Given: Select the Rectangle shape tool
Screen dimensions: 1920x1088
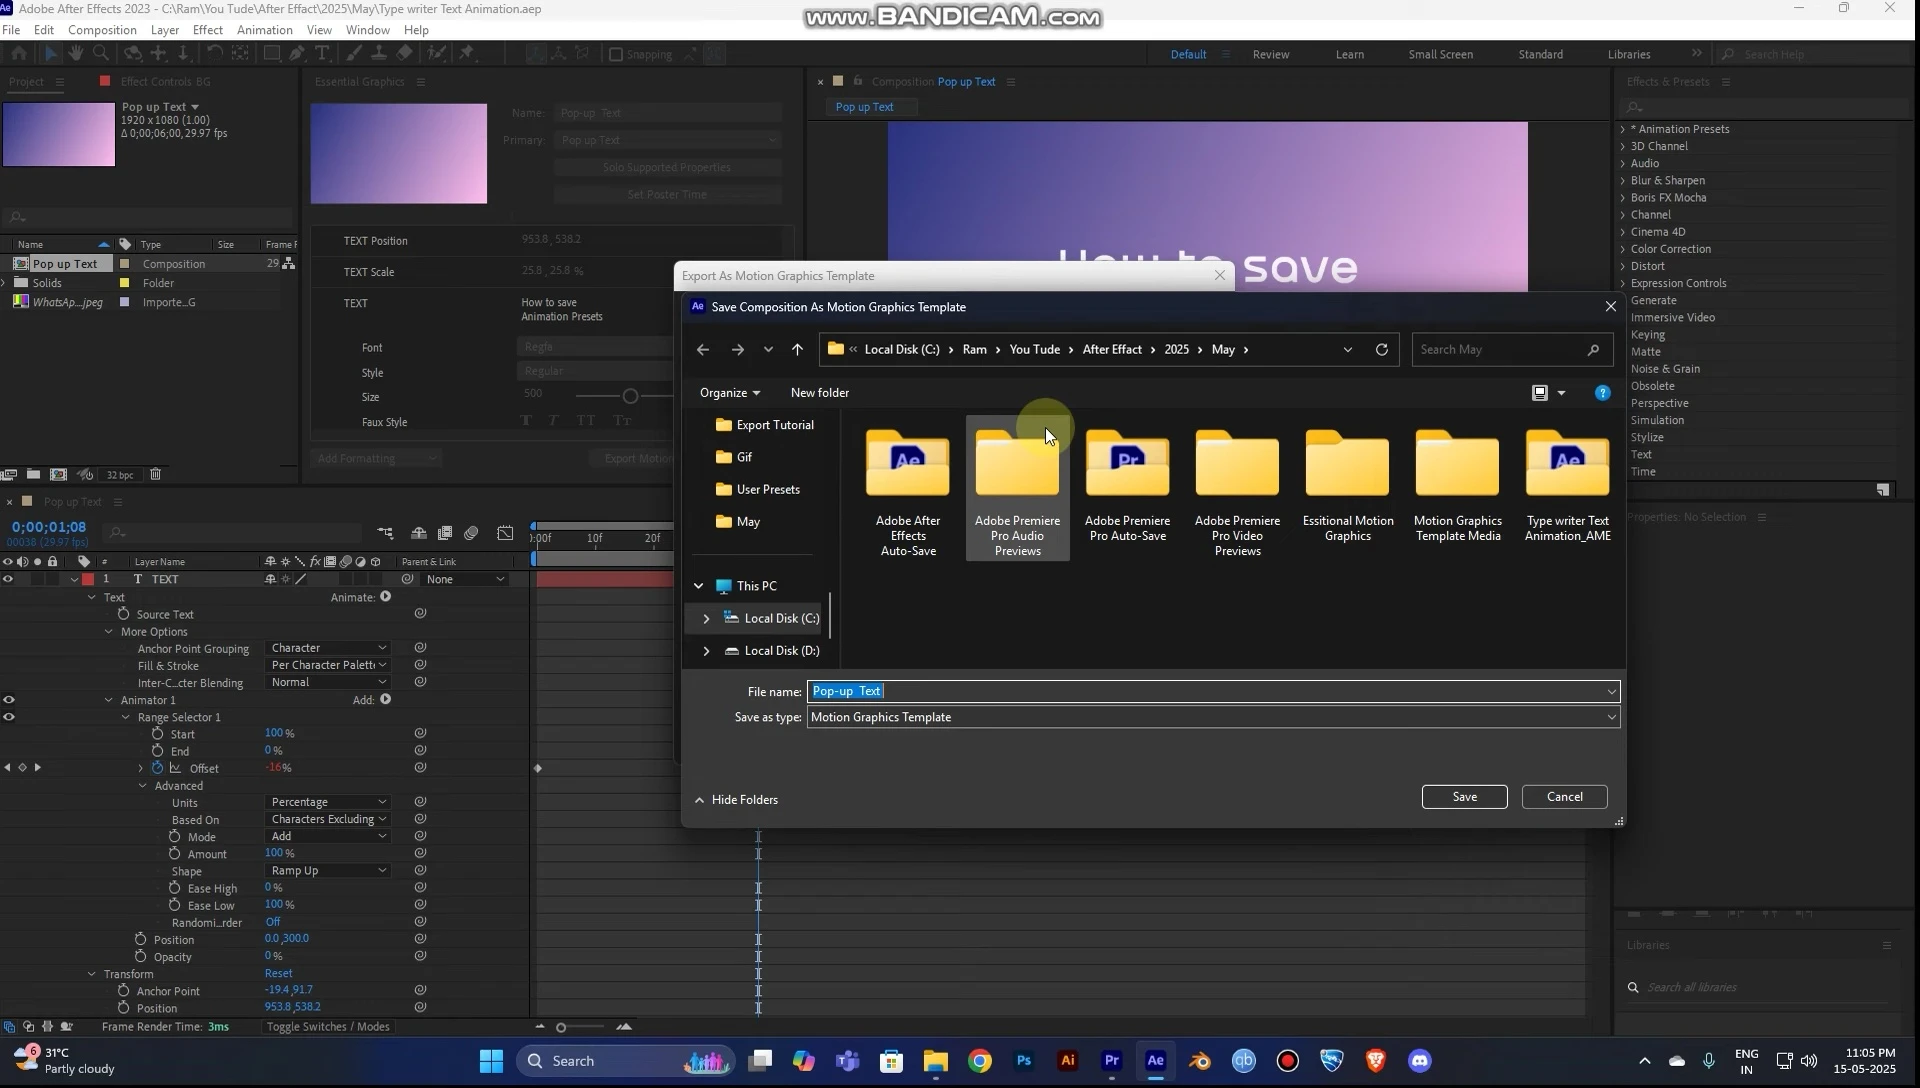Looking at the screenshot, I should click(271, 53).
